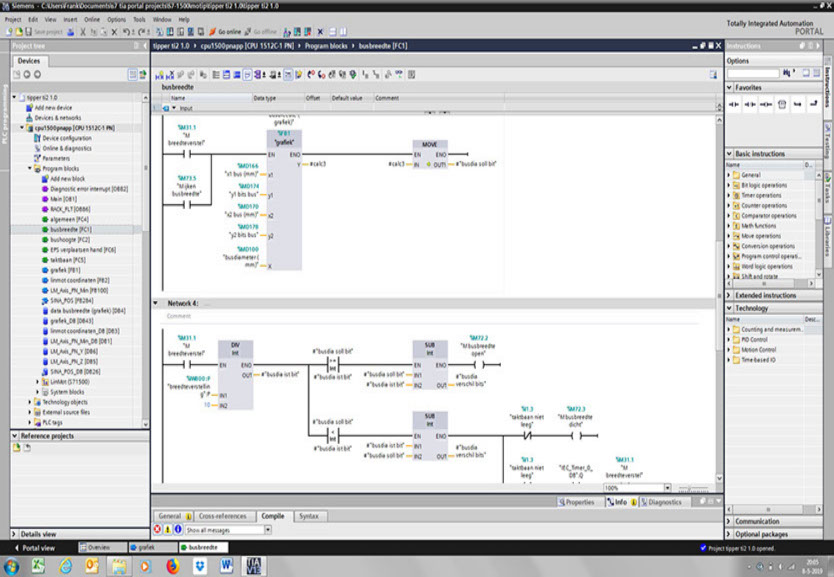Select the Math functions folder

758,225
